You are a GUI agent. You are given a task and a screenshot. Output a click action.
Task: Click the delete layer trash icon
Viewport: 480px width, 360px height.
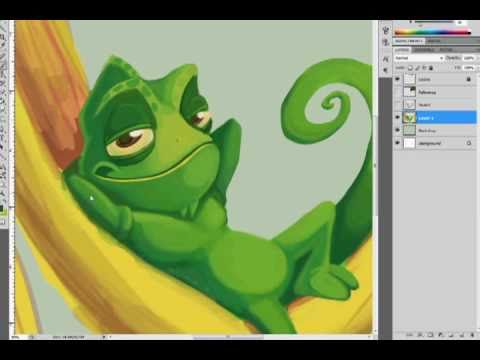472,334
